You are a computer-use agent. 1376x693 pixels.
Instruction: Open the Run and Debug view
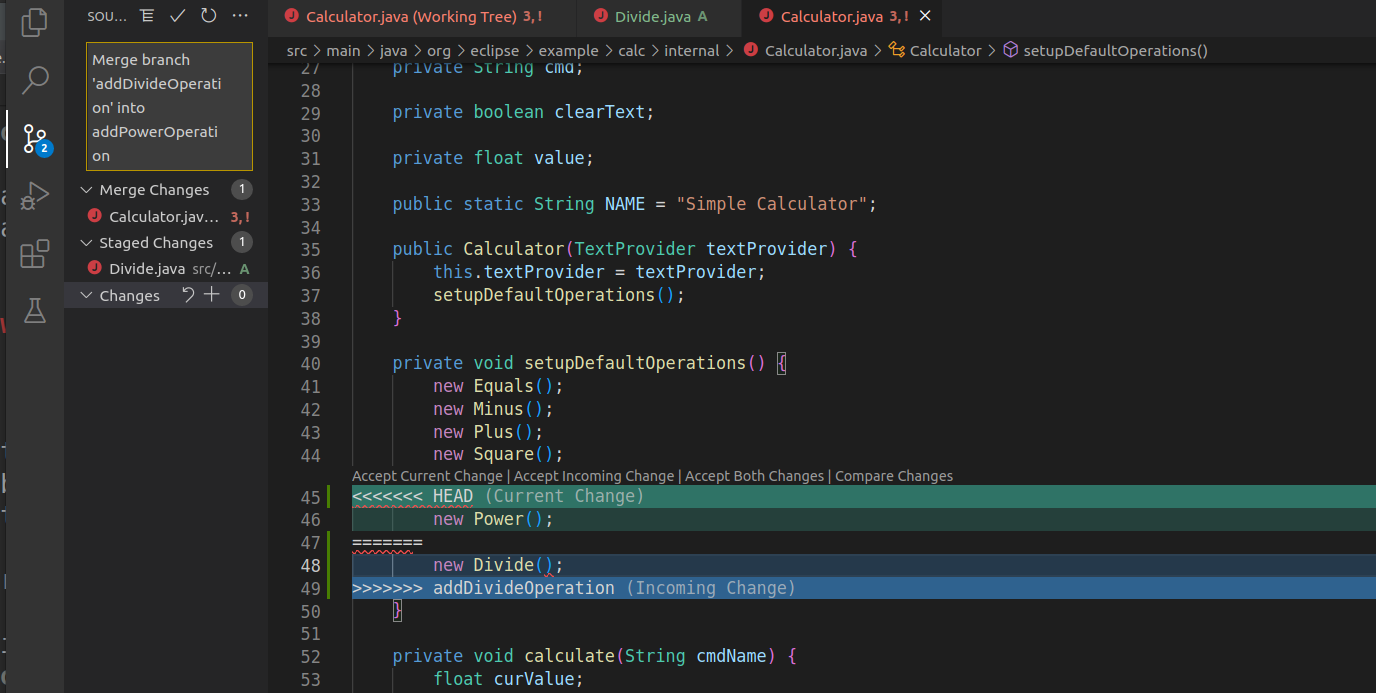point(34,196)
